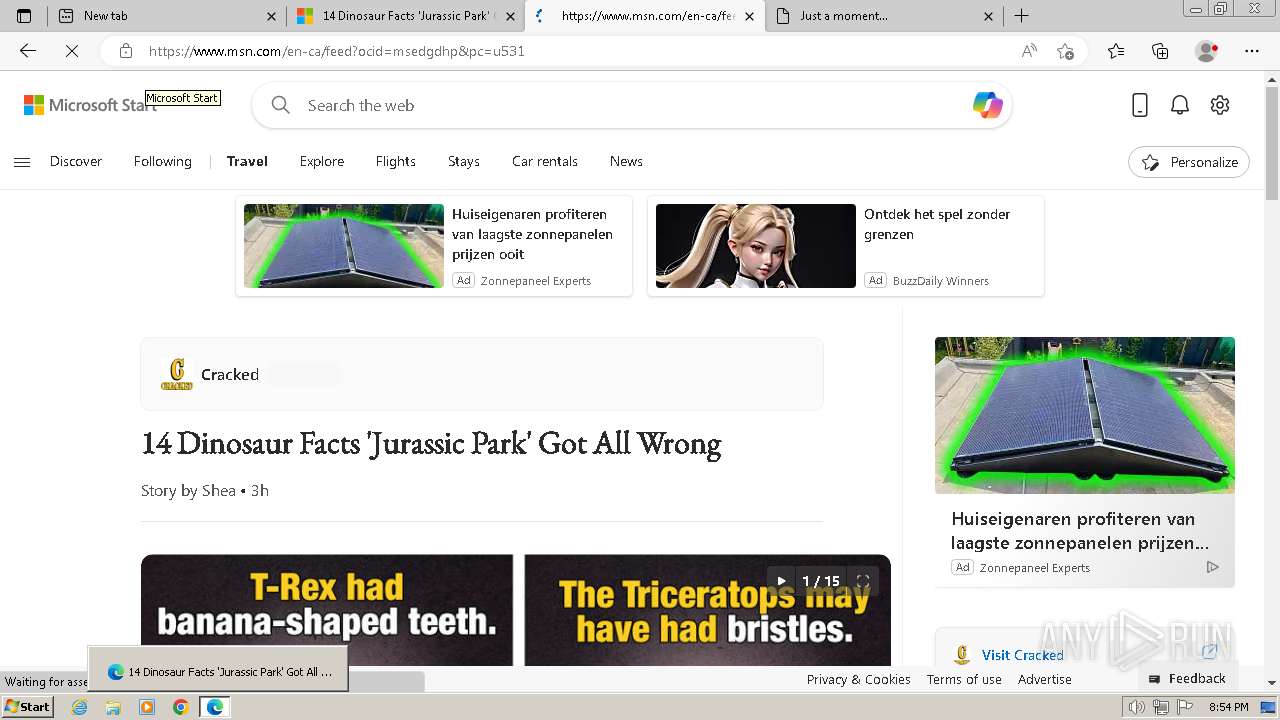
Task: Click the Cracked publisher name
Action: pyautogui.click(x=230, y=374)
